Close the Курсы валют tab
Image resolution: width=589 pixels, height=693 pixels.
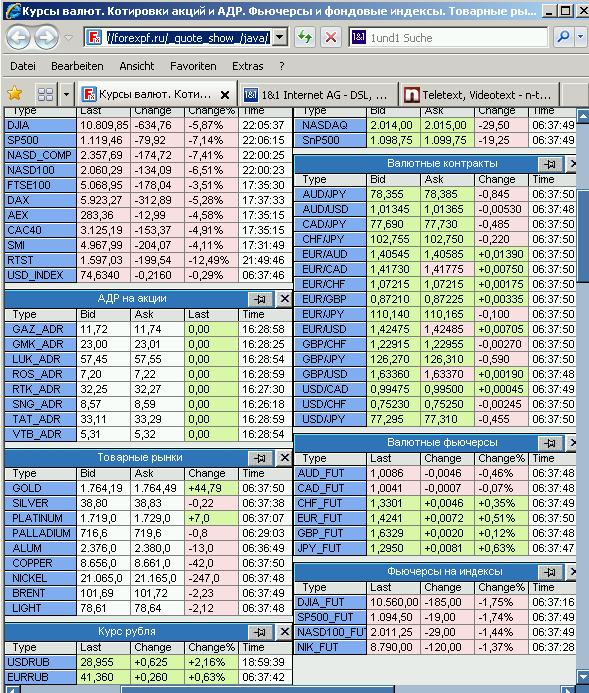click(224, 95)
